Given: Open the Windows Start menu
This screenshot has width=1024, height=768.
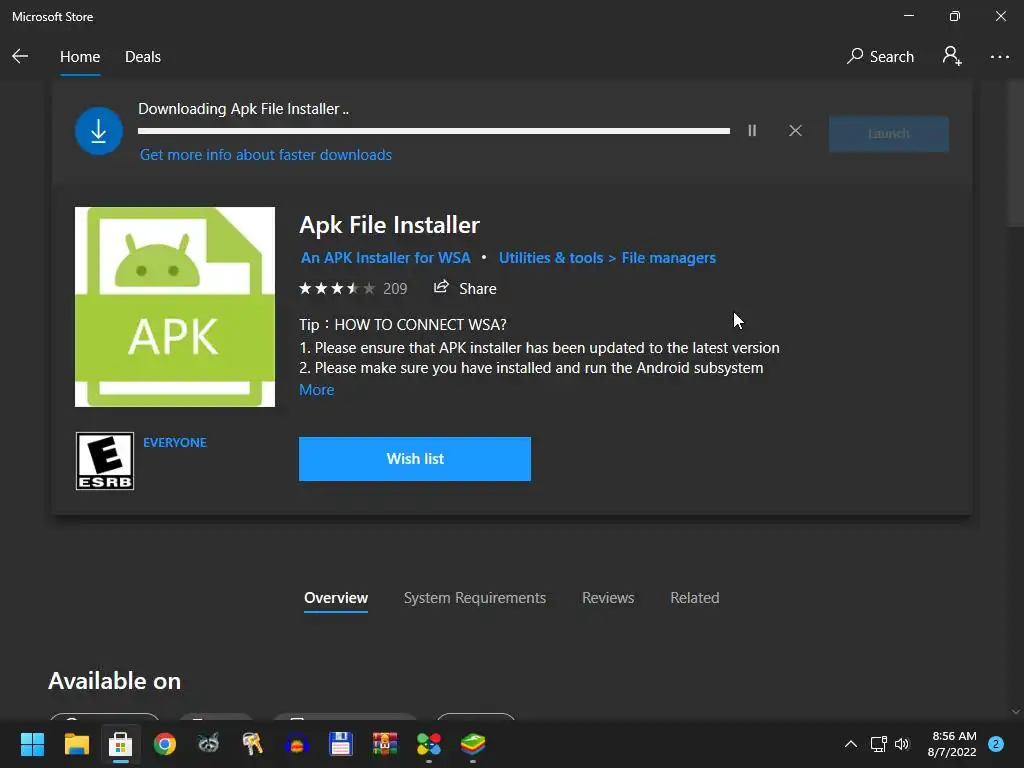Looking at the screenshot, I should (x=32, y=744).
